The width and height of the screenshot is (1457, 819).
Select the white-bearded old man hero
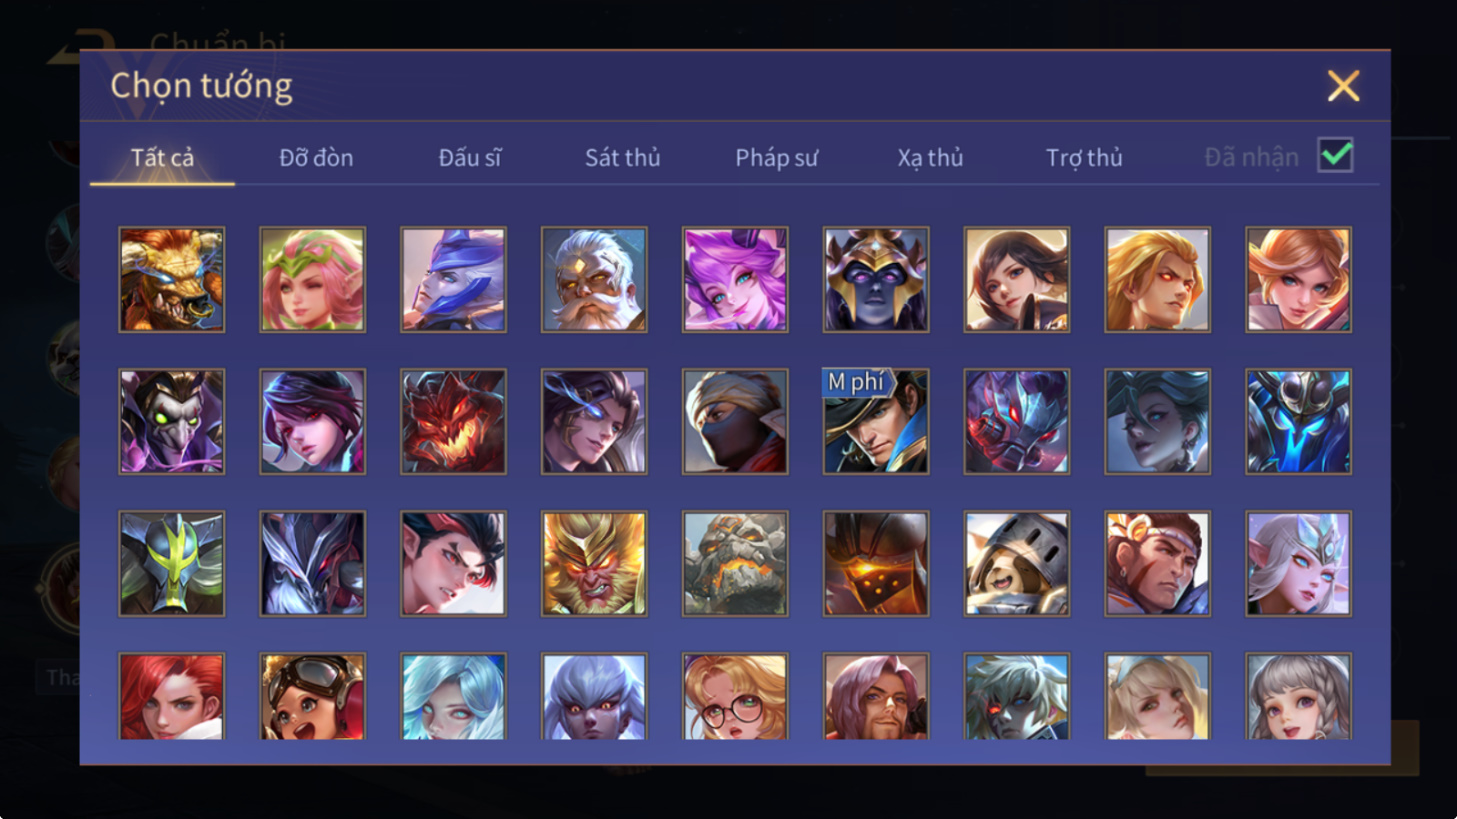point(594,279)
